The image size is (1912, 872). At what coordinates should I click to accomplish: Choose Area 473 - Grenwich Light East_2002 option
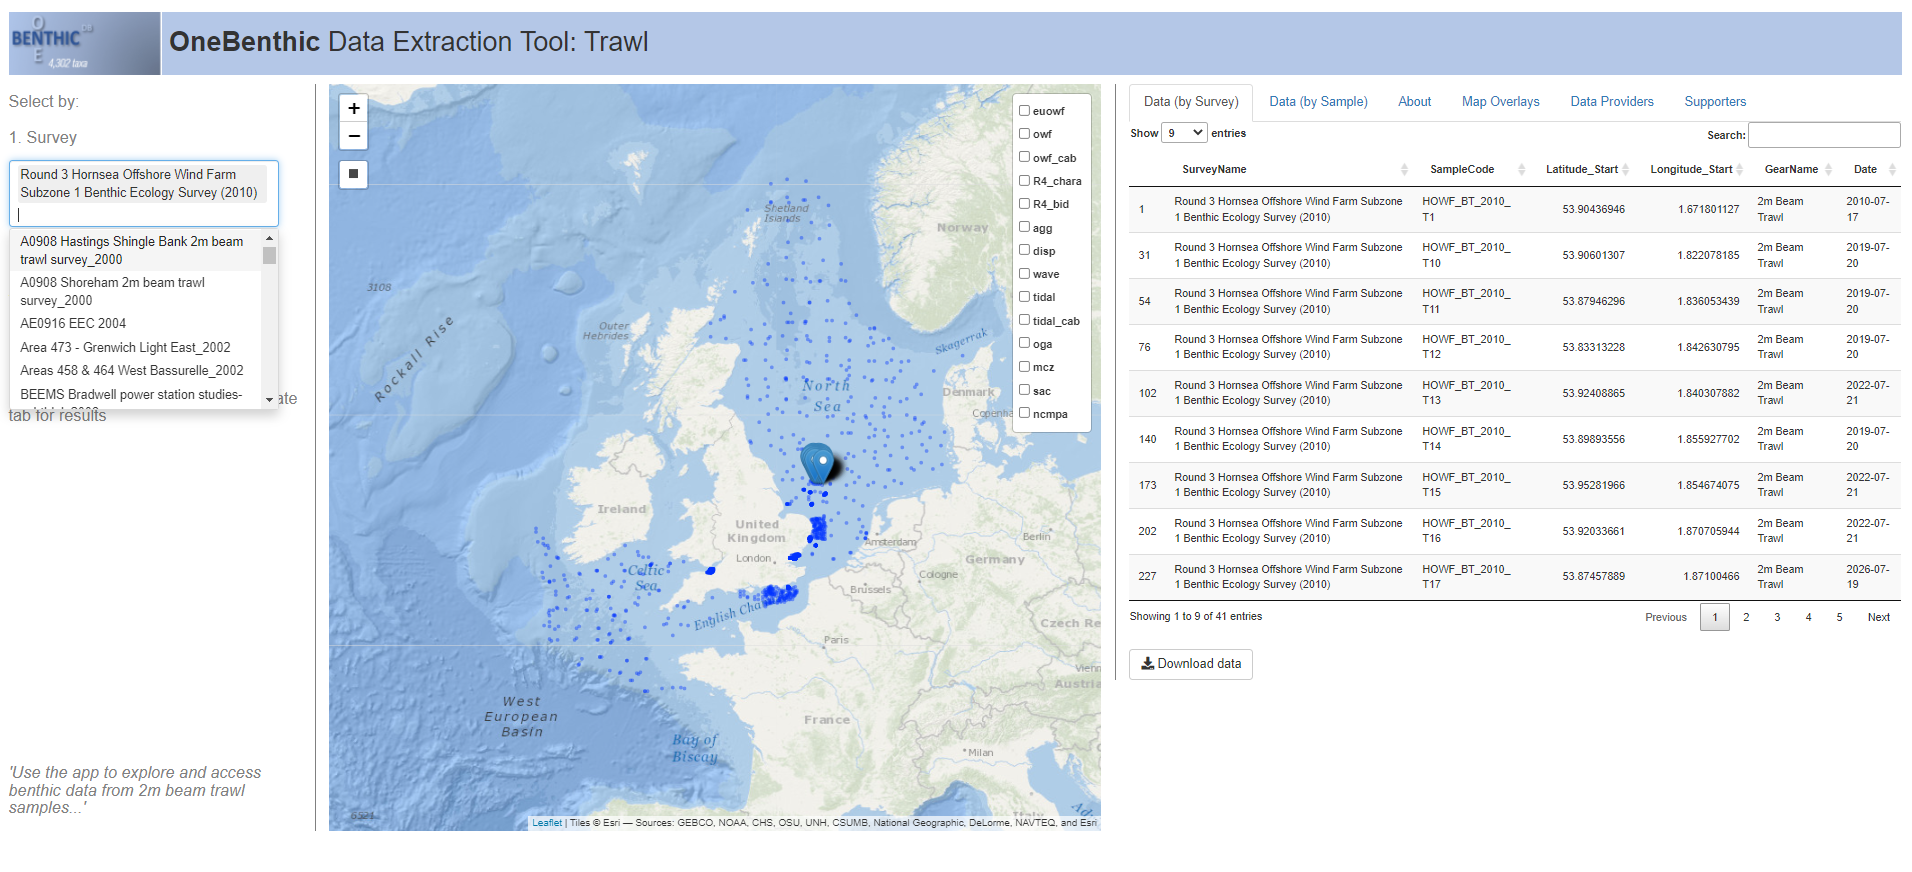tap(125, 348)
